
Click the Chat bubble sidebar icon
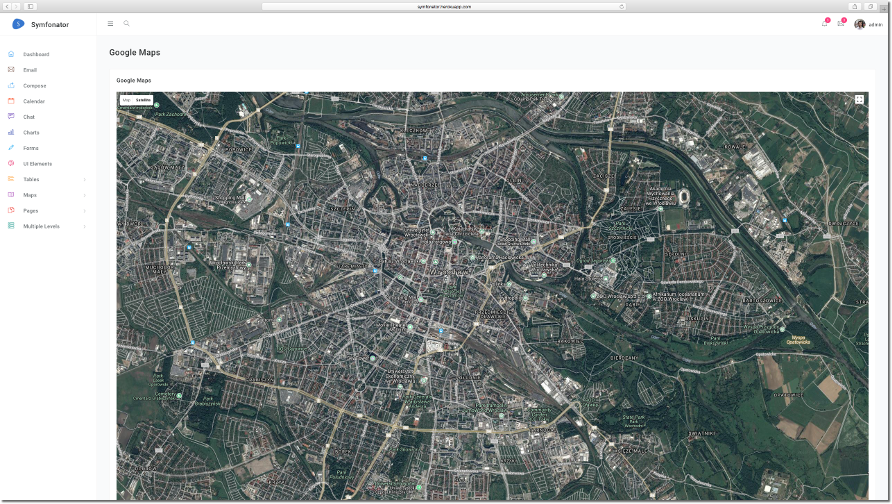coord(11,116)
